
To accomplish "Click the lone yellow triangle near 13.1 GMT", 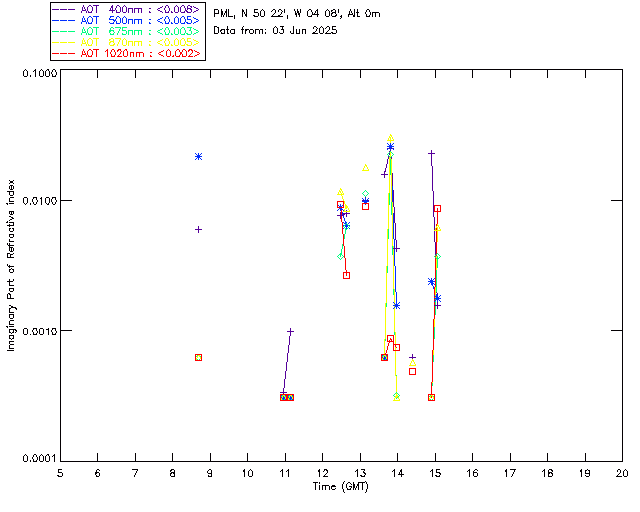I will pyautogui.click(x=366, y=167).
